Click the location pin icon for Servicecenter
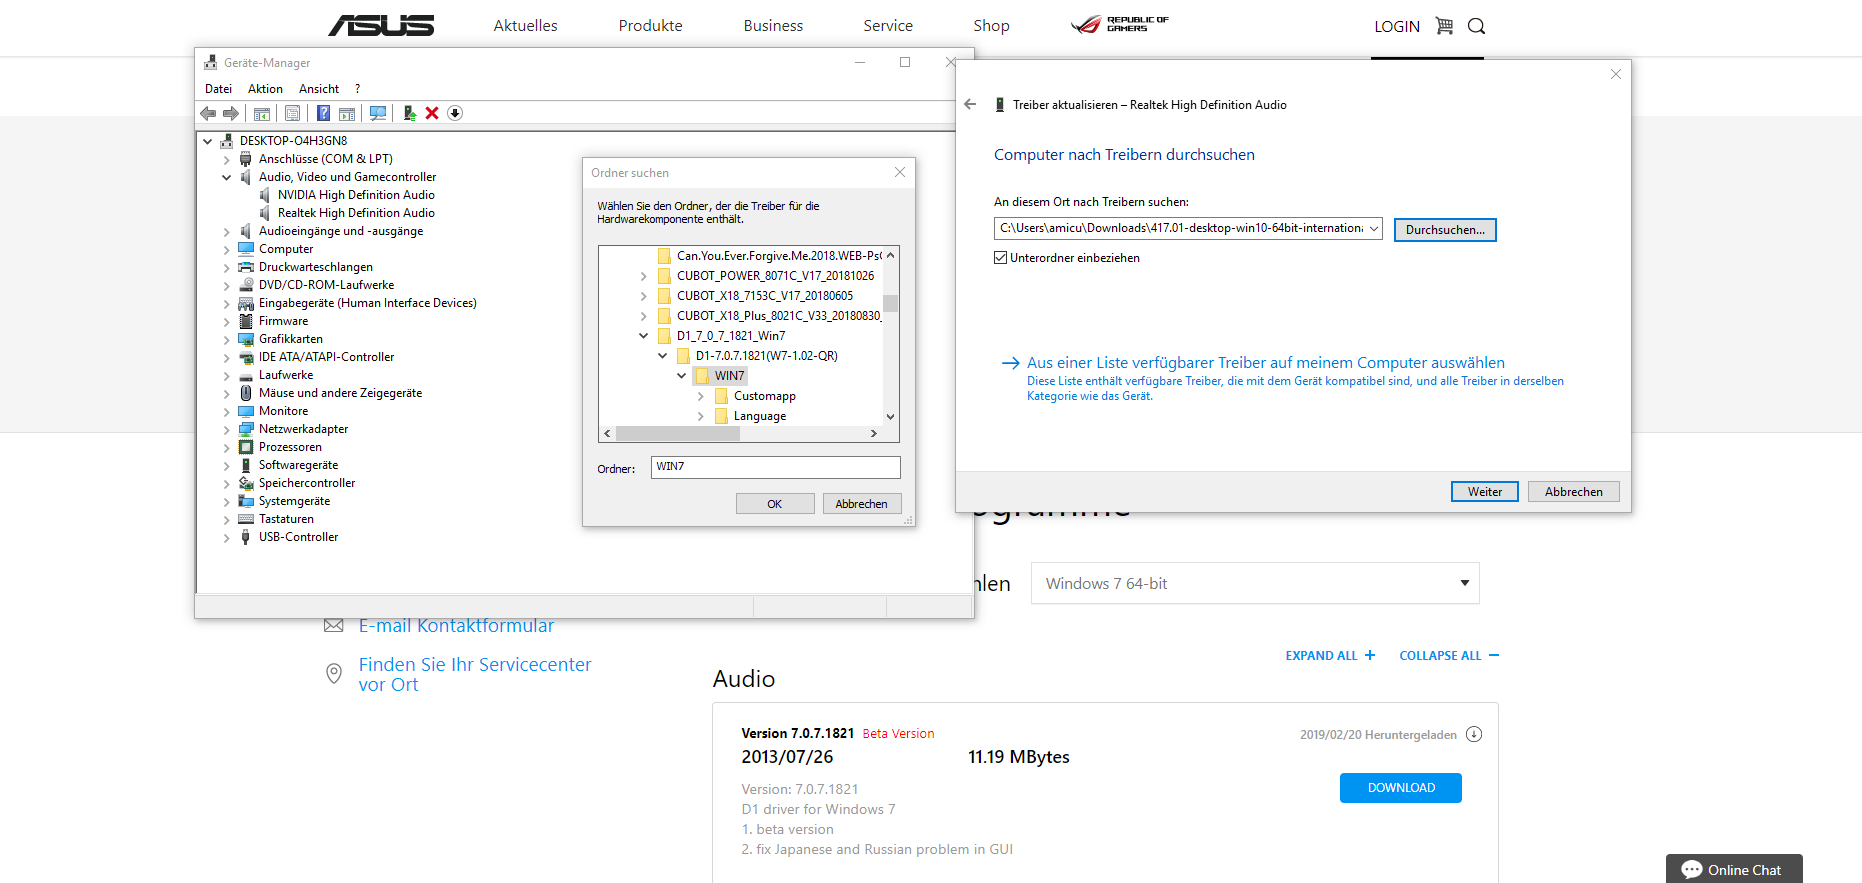 click(334, 674)
